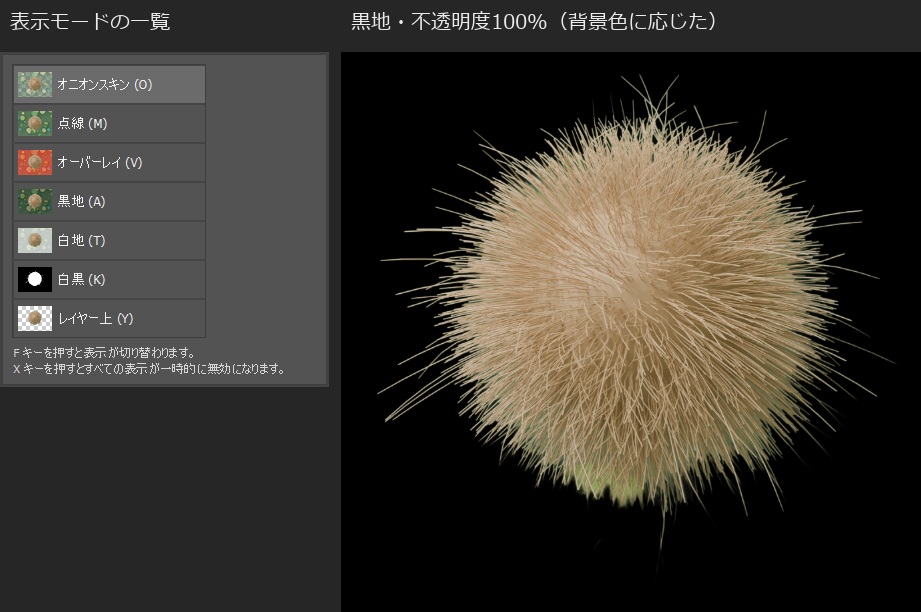Select the オニオンスキン (O) view mode
Screen dimensions: 921x612
pos(109,84)
